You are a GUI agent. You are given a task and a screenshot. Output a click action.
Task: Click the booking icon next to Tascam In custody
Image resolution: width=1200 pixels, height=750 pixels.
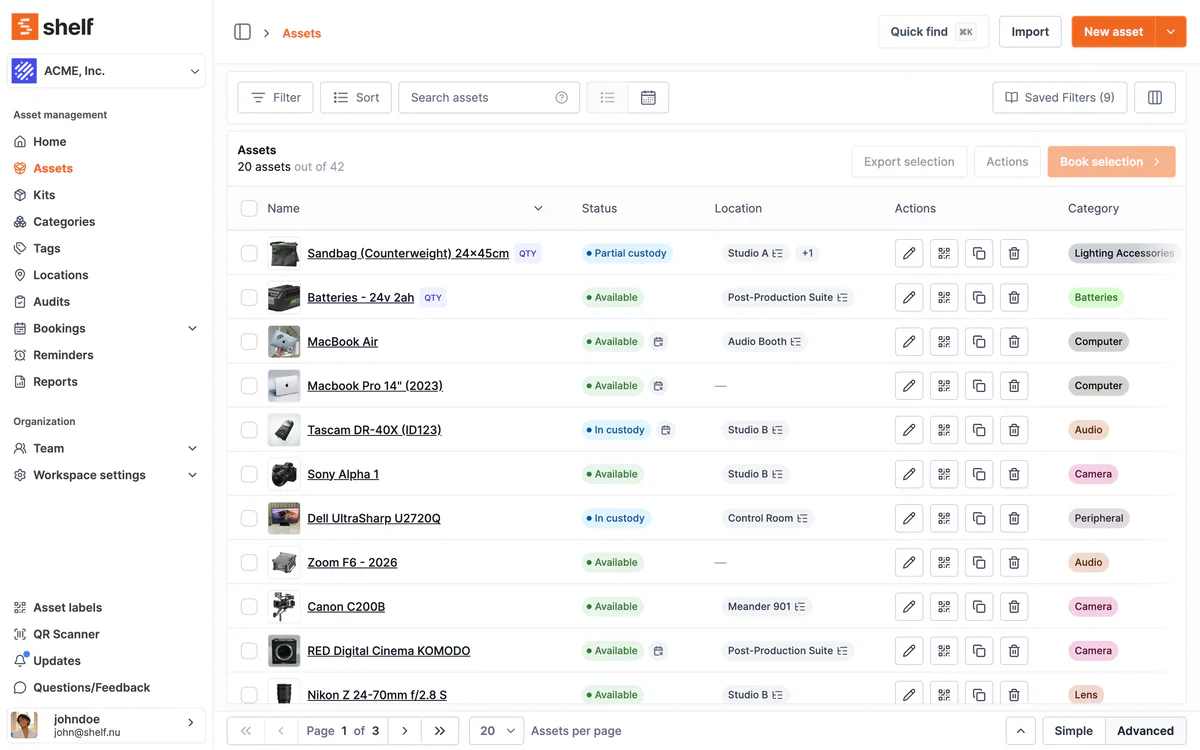click(x=666, y=430)
